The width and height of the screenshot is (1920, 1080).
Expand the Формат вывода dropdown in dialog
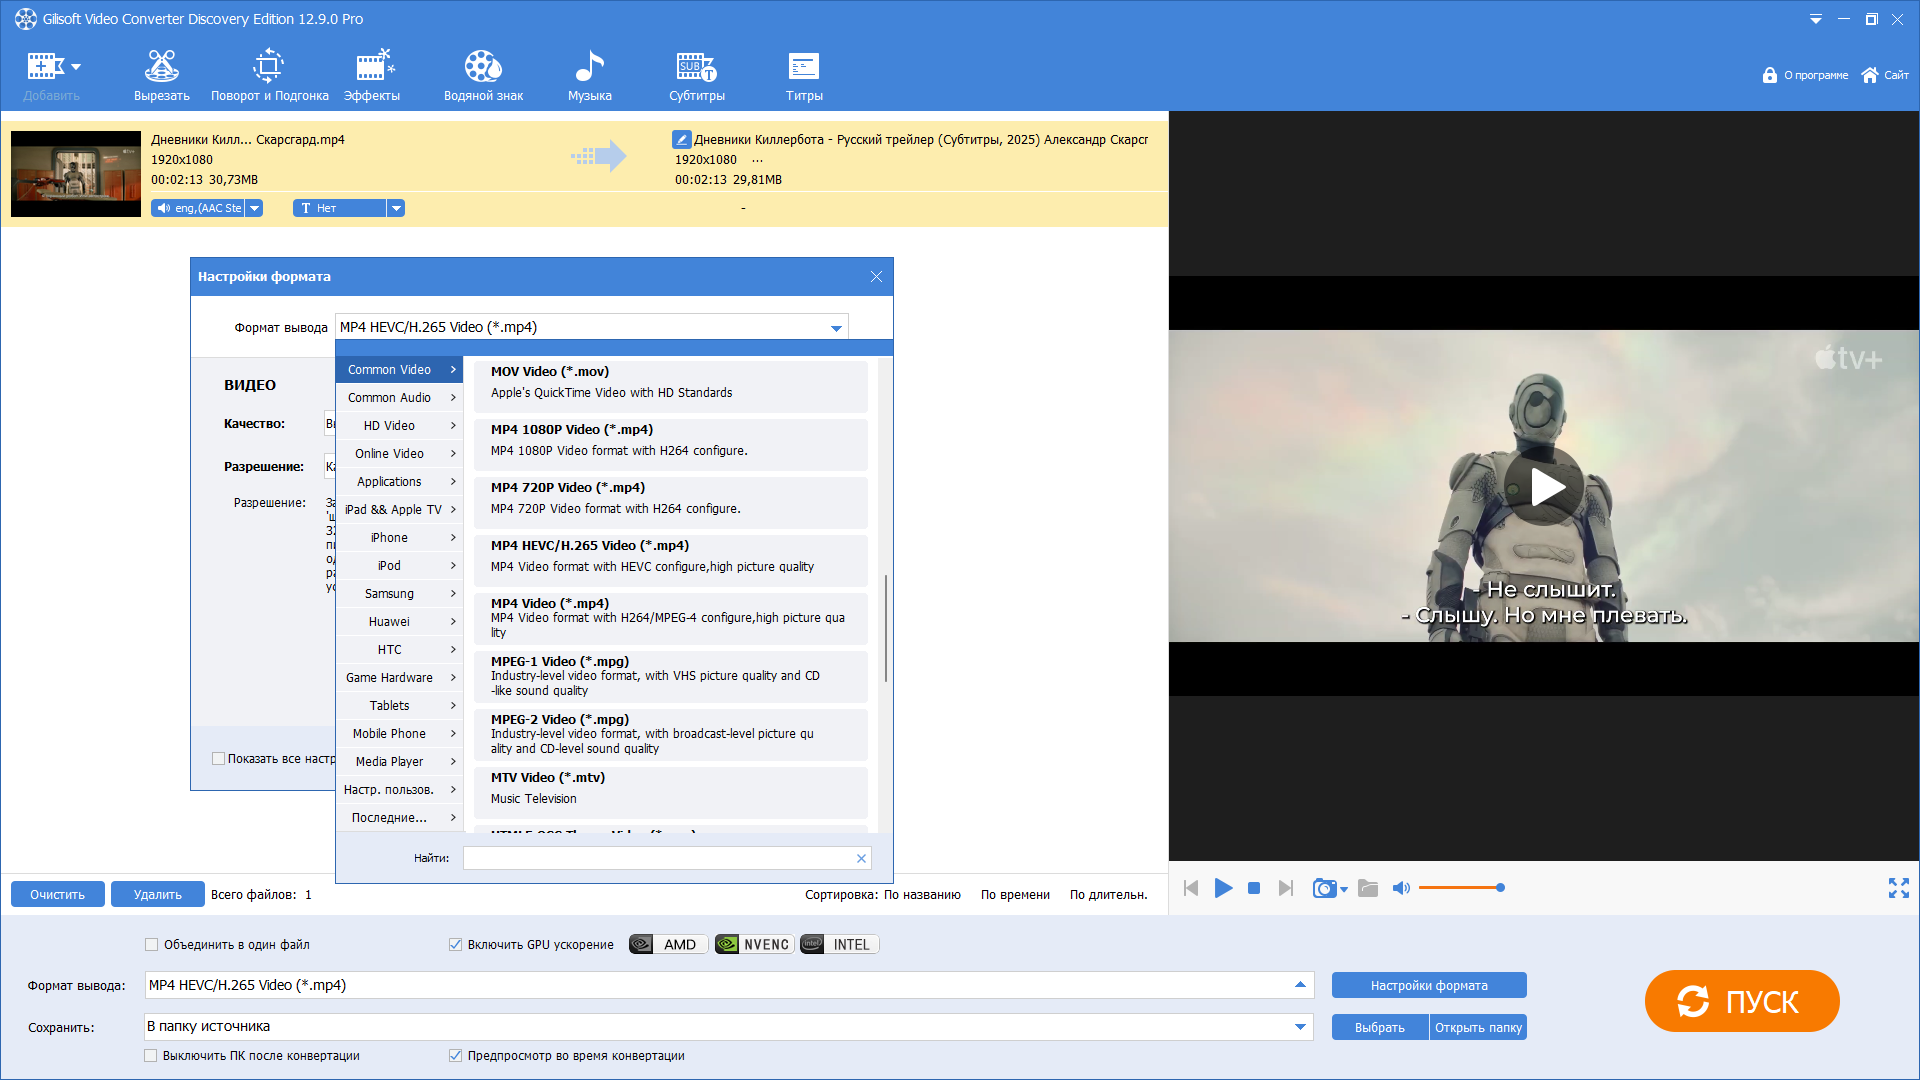836,328
